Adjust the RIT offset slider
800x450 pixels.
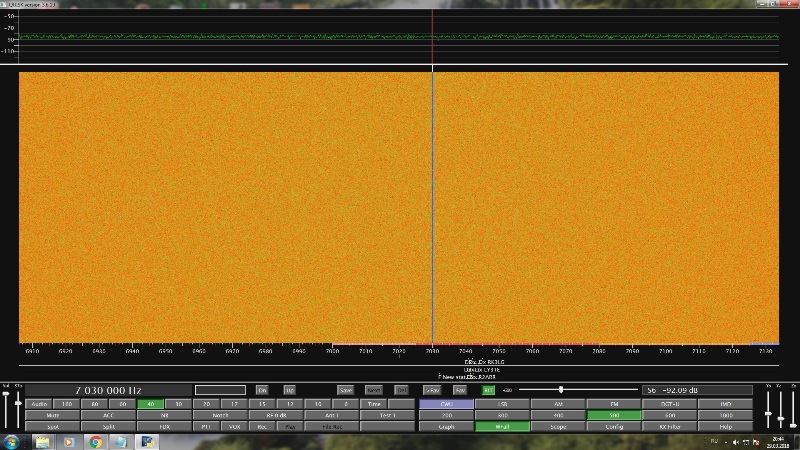(x=561, y=390)
